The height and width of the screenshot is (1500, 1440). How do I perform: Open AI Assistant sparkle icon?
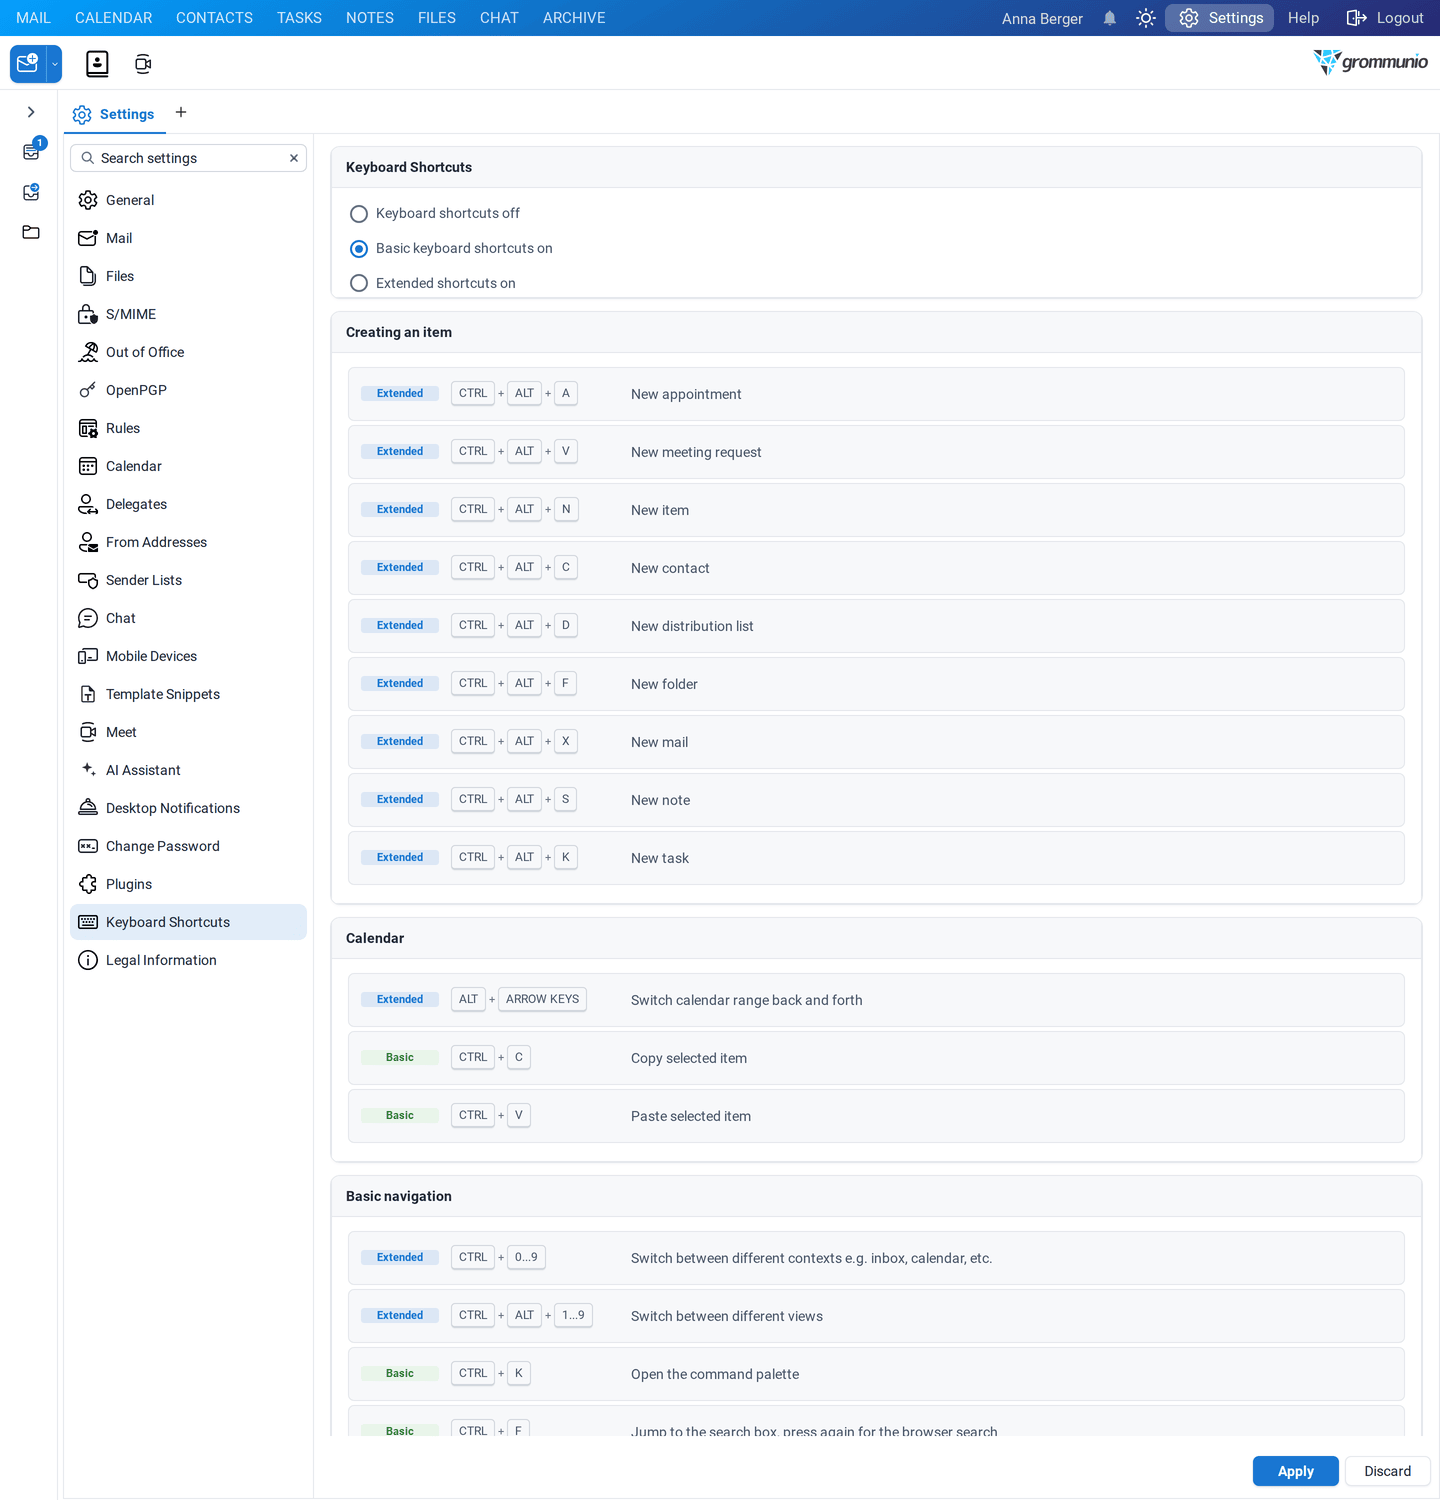88,770
